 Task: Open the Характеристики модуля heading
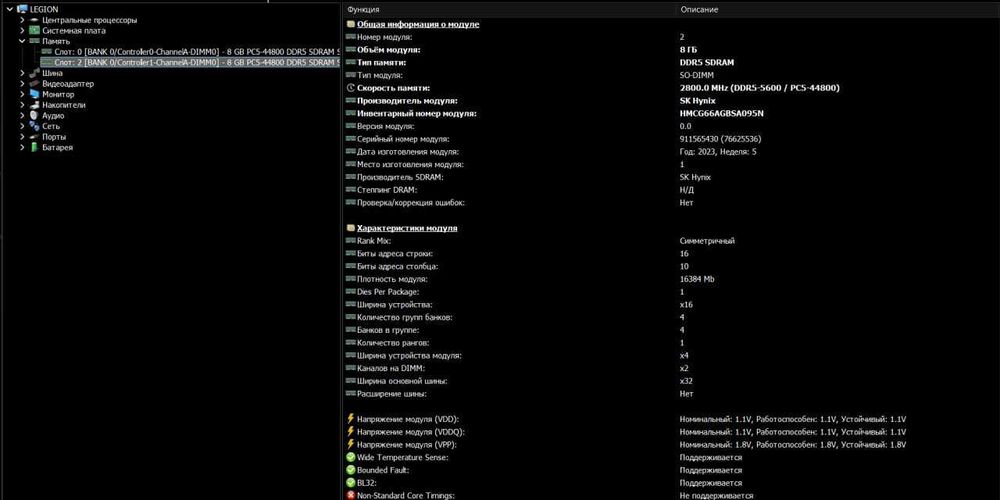tap(407, 228)
